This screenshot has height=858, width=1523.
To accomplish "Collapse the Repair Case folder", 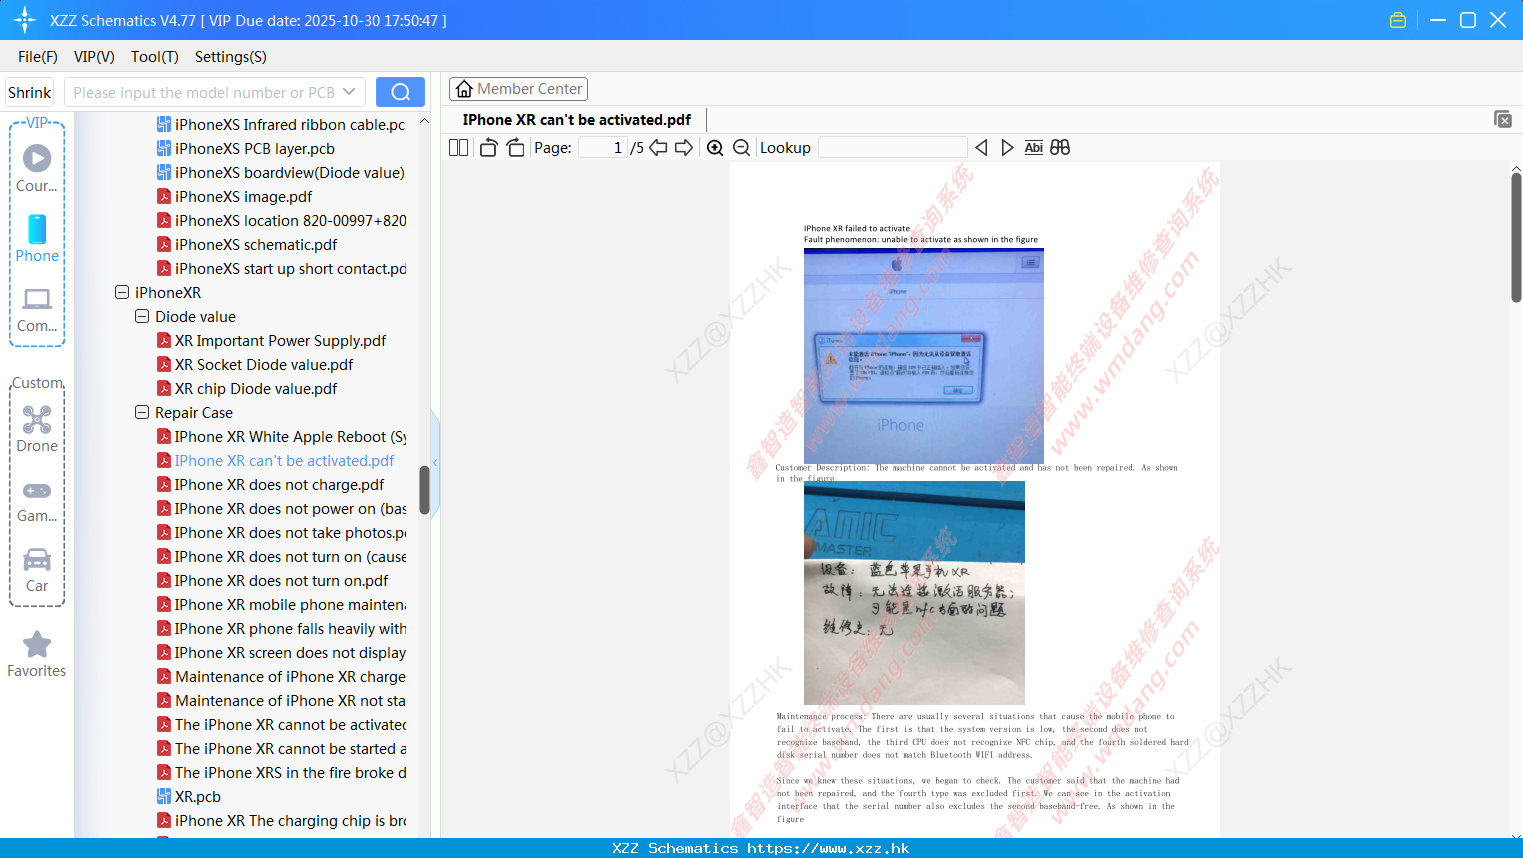I will click(142, 412).
